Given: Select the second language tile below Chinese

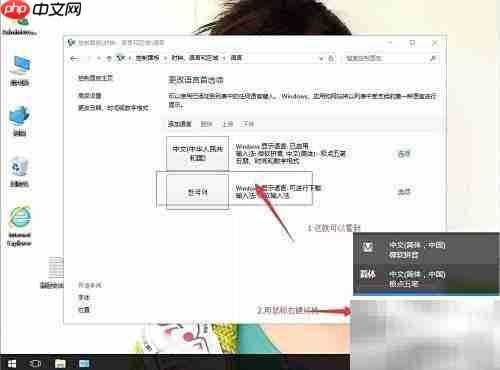Looking at the screenshot, I should (198, 192).
